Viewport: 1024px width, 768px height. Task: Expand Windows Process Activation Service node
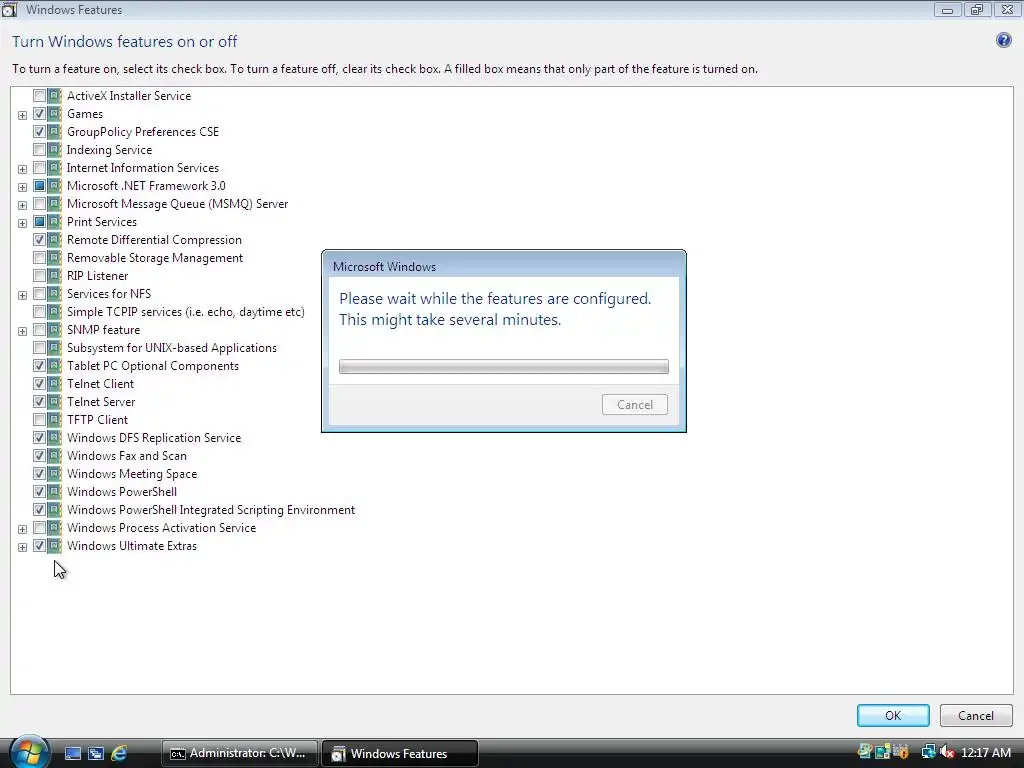[x=22, y=529]
